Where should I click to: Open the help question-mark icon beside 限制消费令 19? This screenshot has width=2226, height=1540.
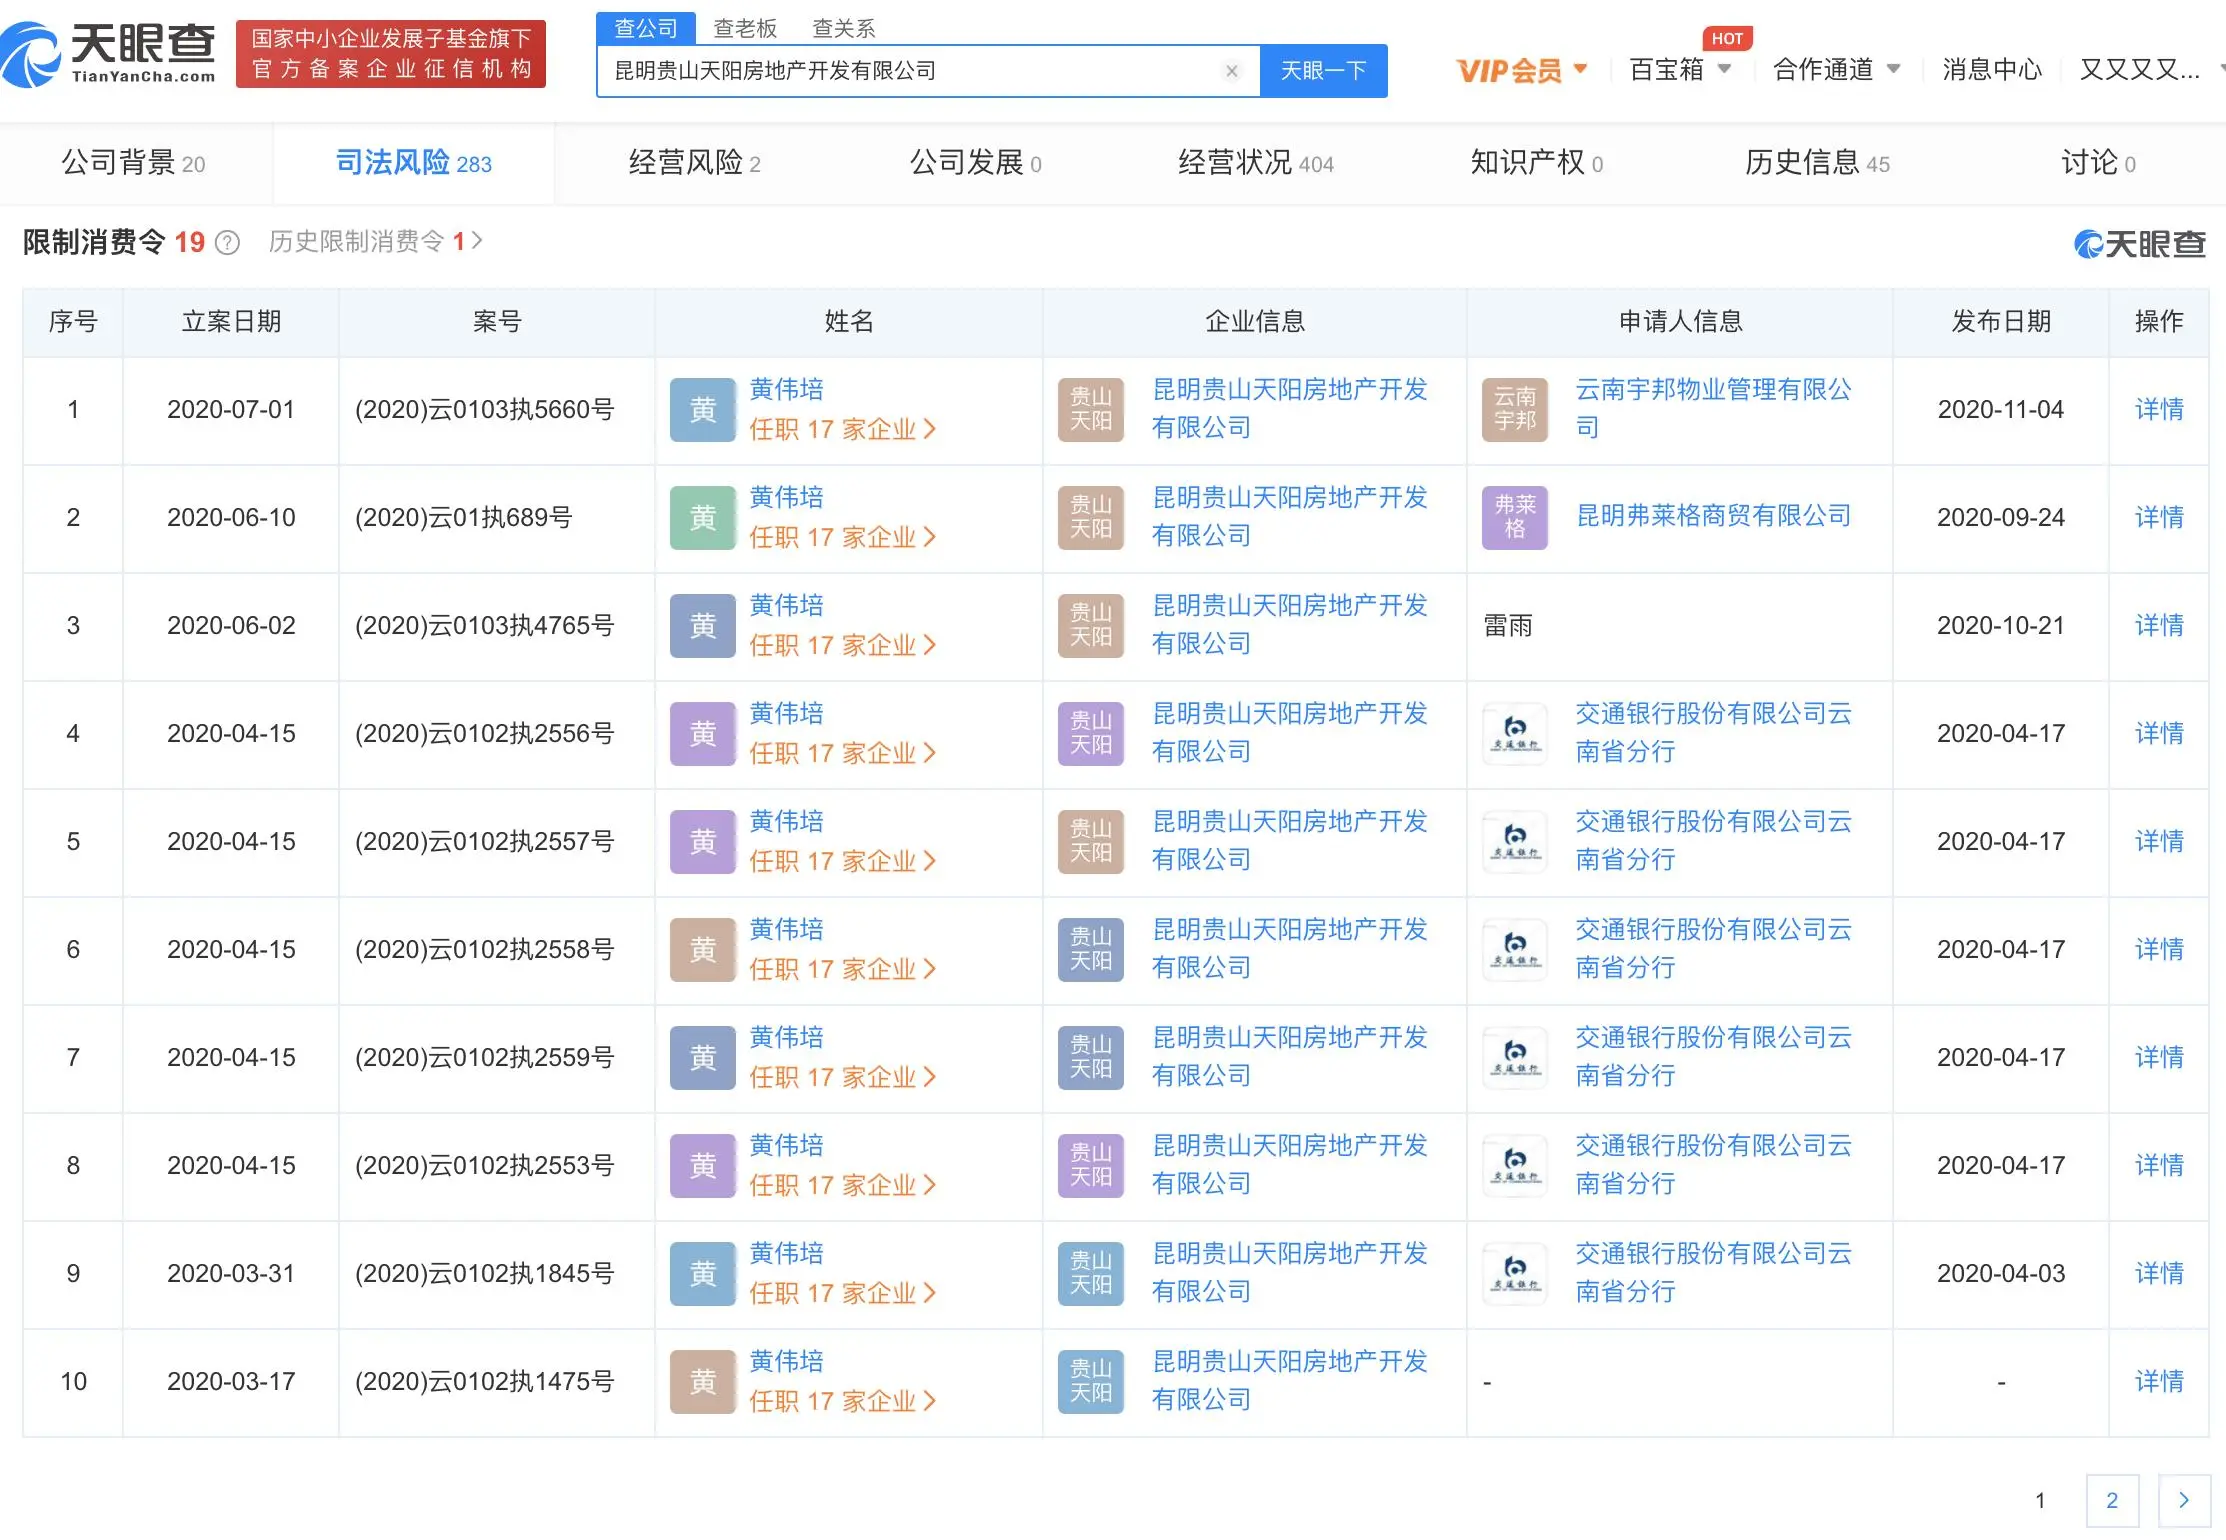[228, 243]
